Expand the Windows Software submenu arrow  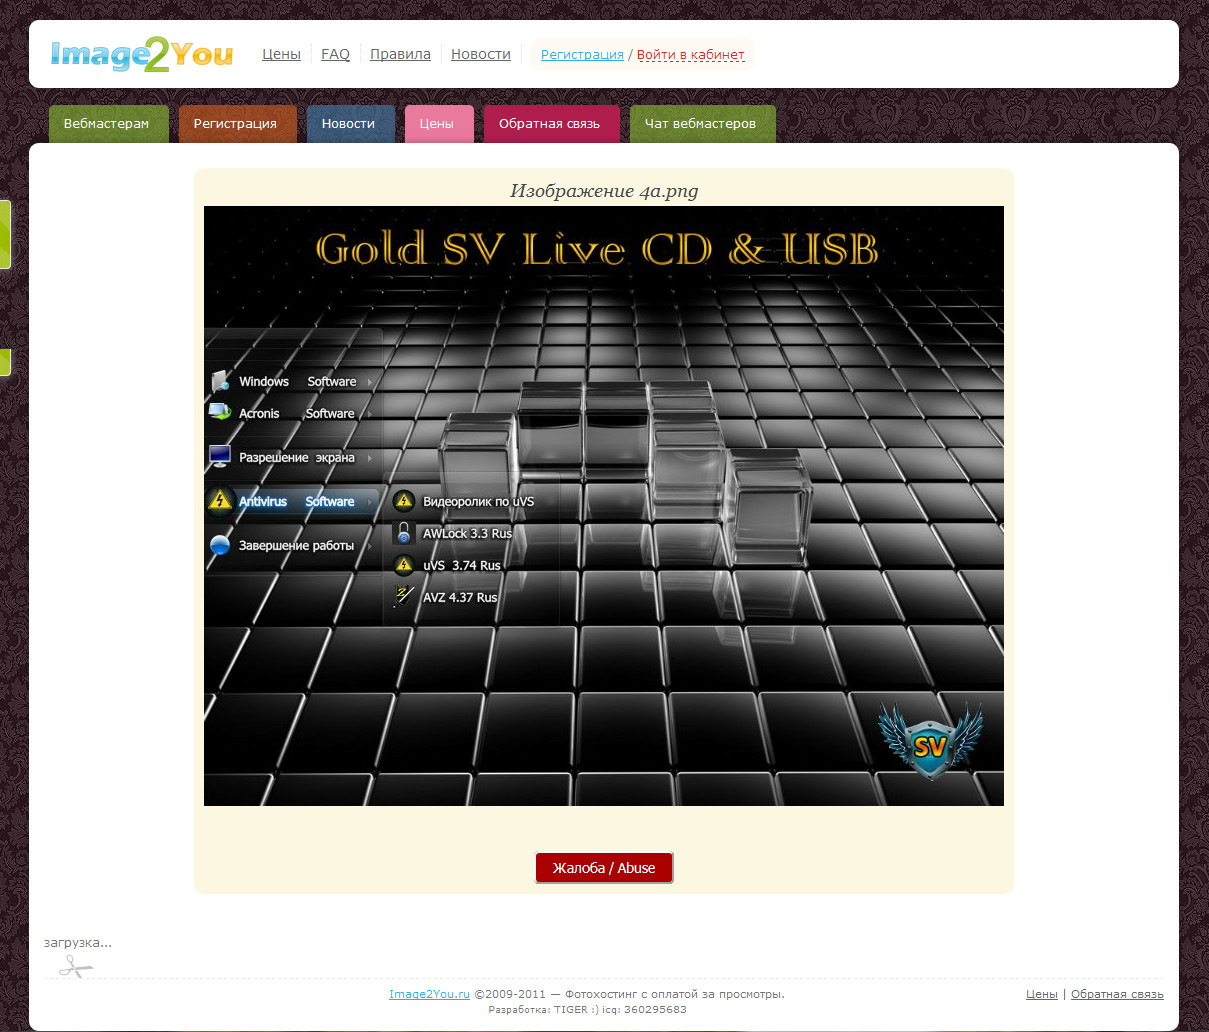pos(369,382)
